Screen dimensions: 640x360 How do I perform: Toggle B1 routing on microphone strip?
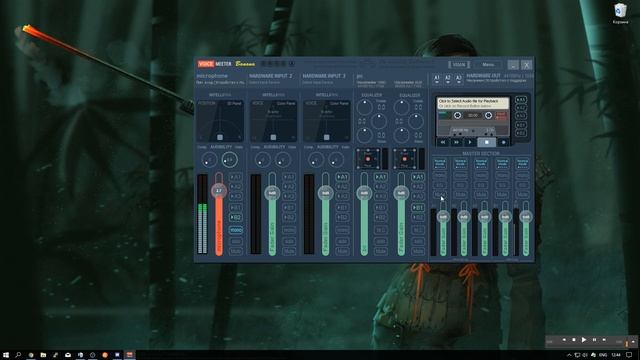tap(236, 207)
